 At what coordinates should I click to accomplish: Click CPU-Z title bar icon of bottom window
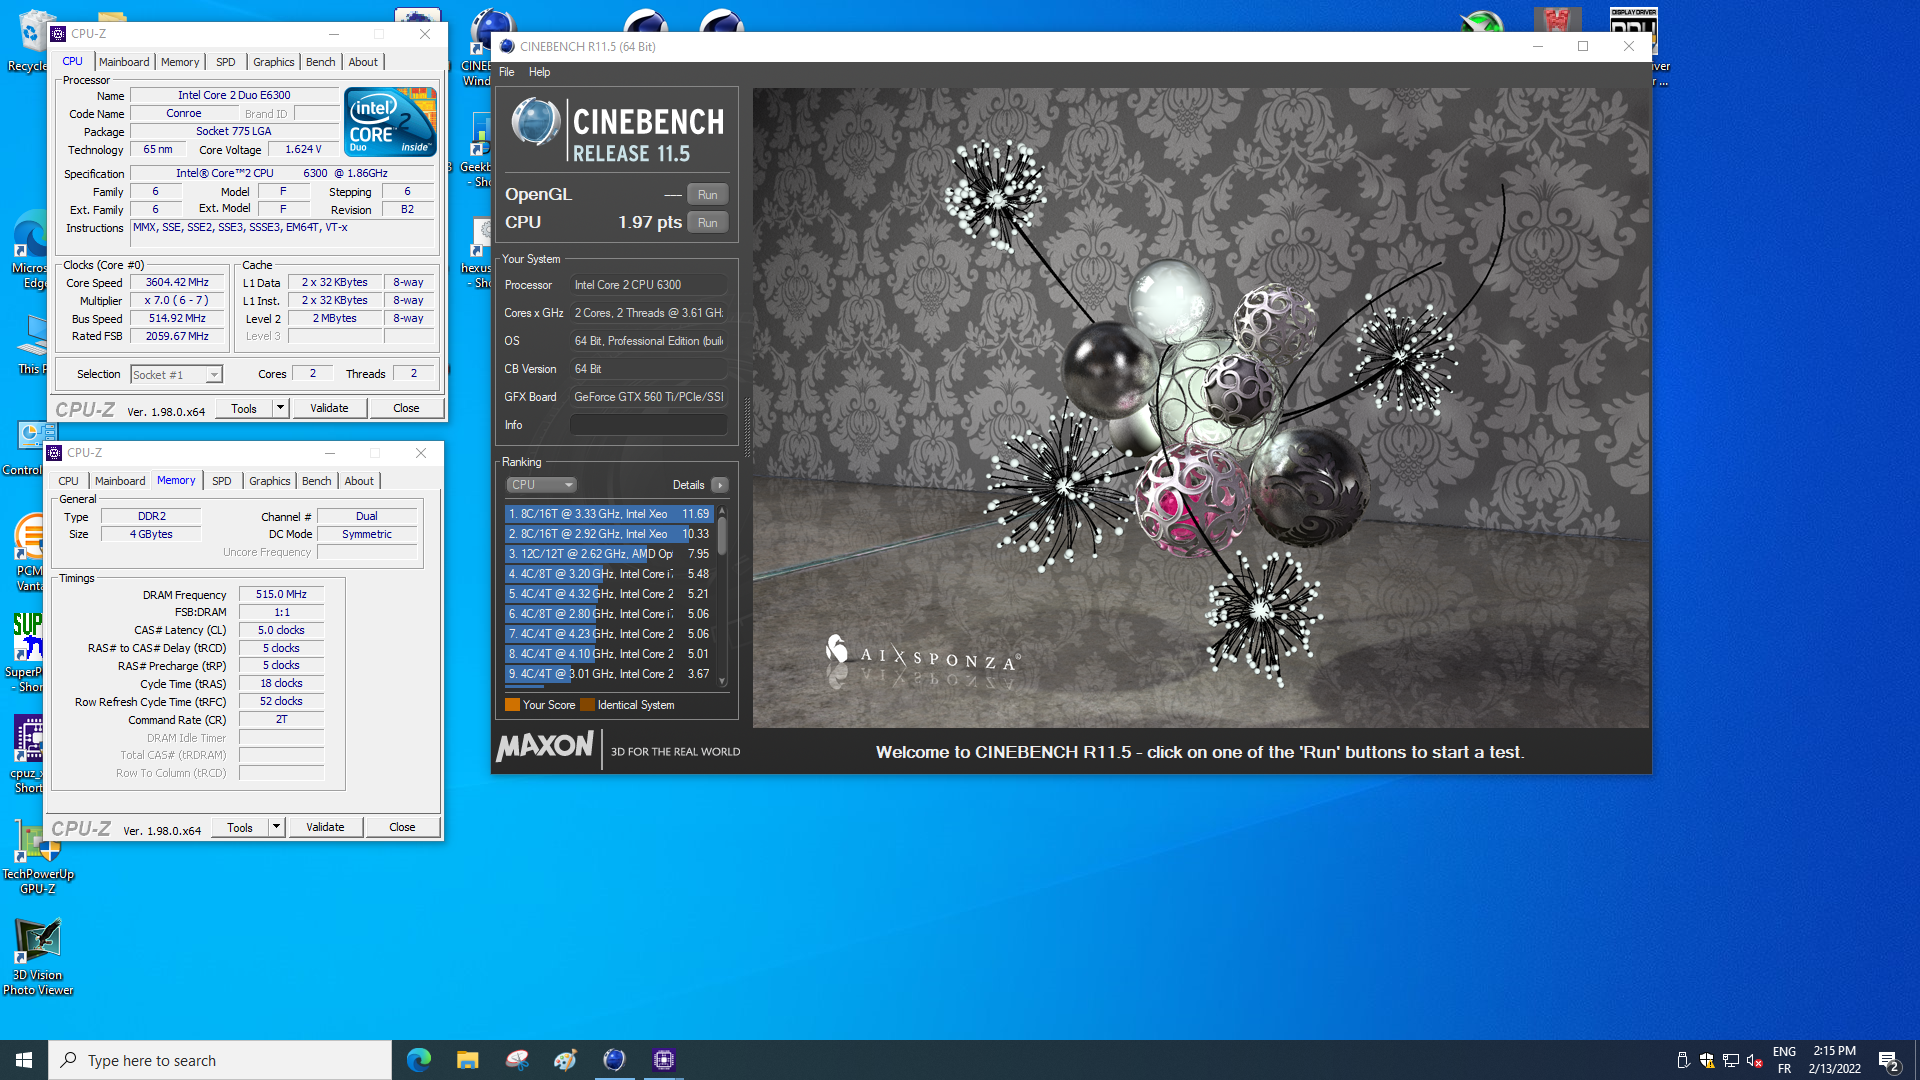pyautogui.click(x=55, y=453)
